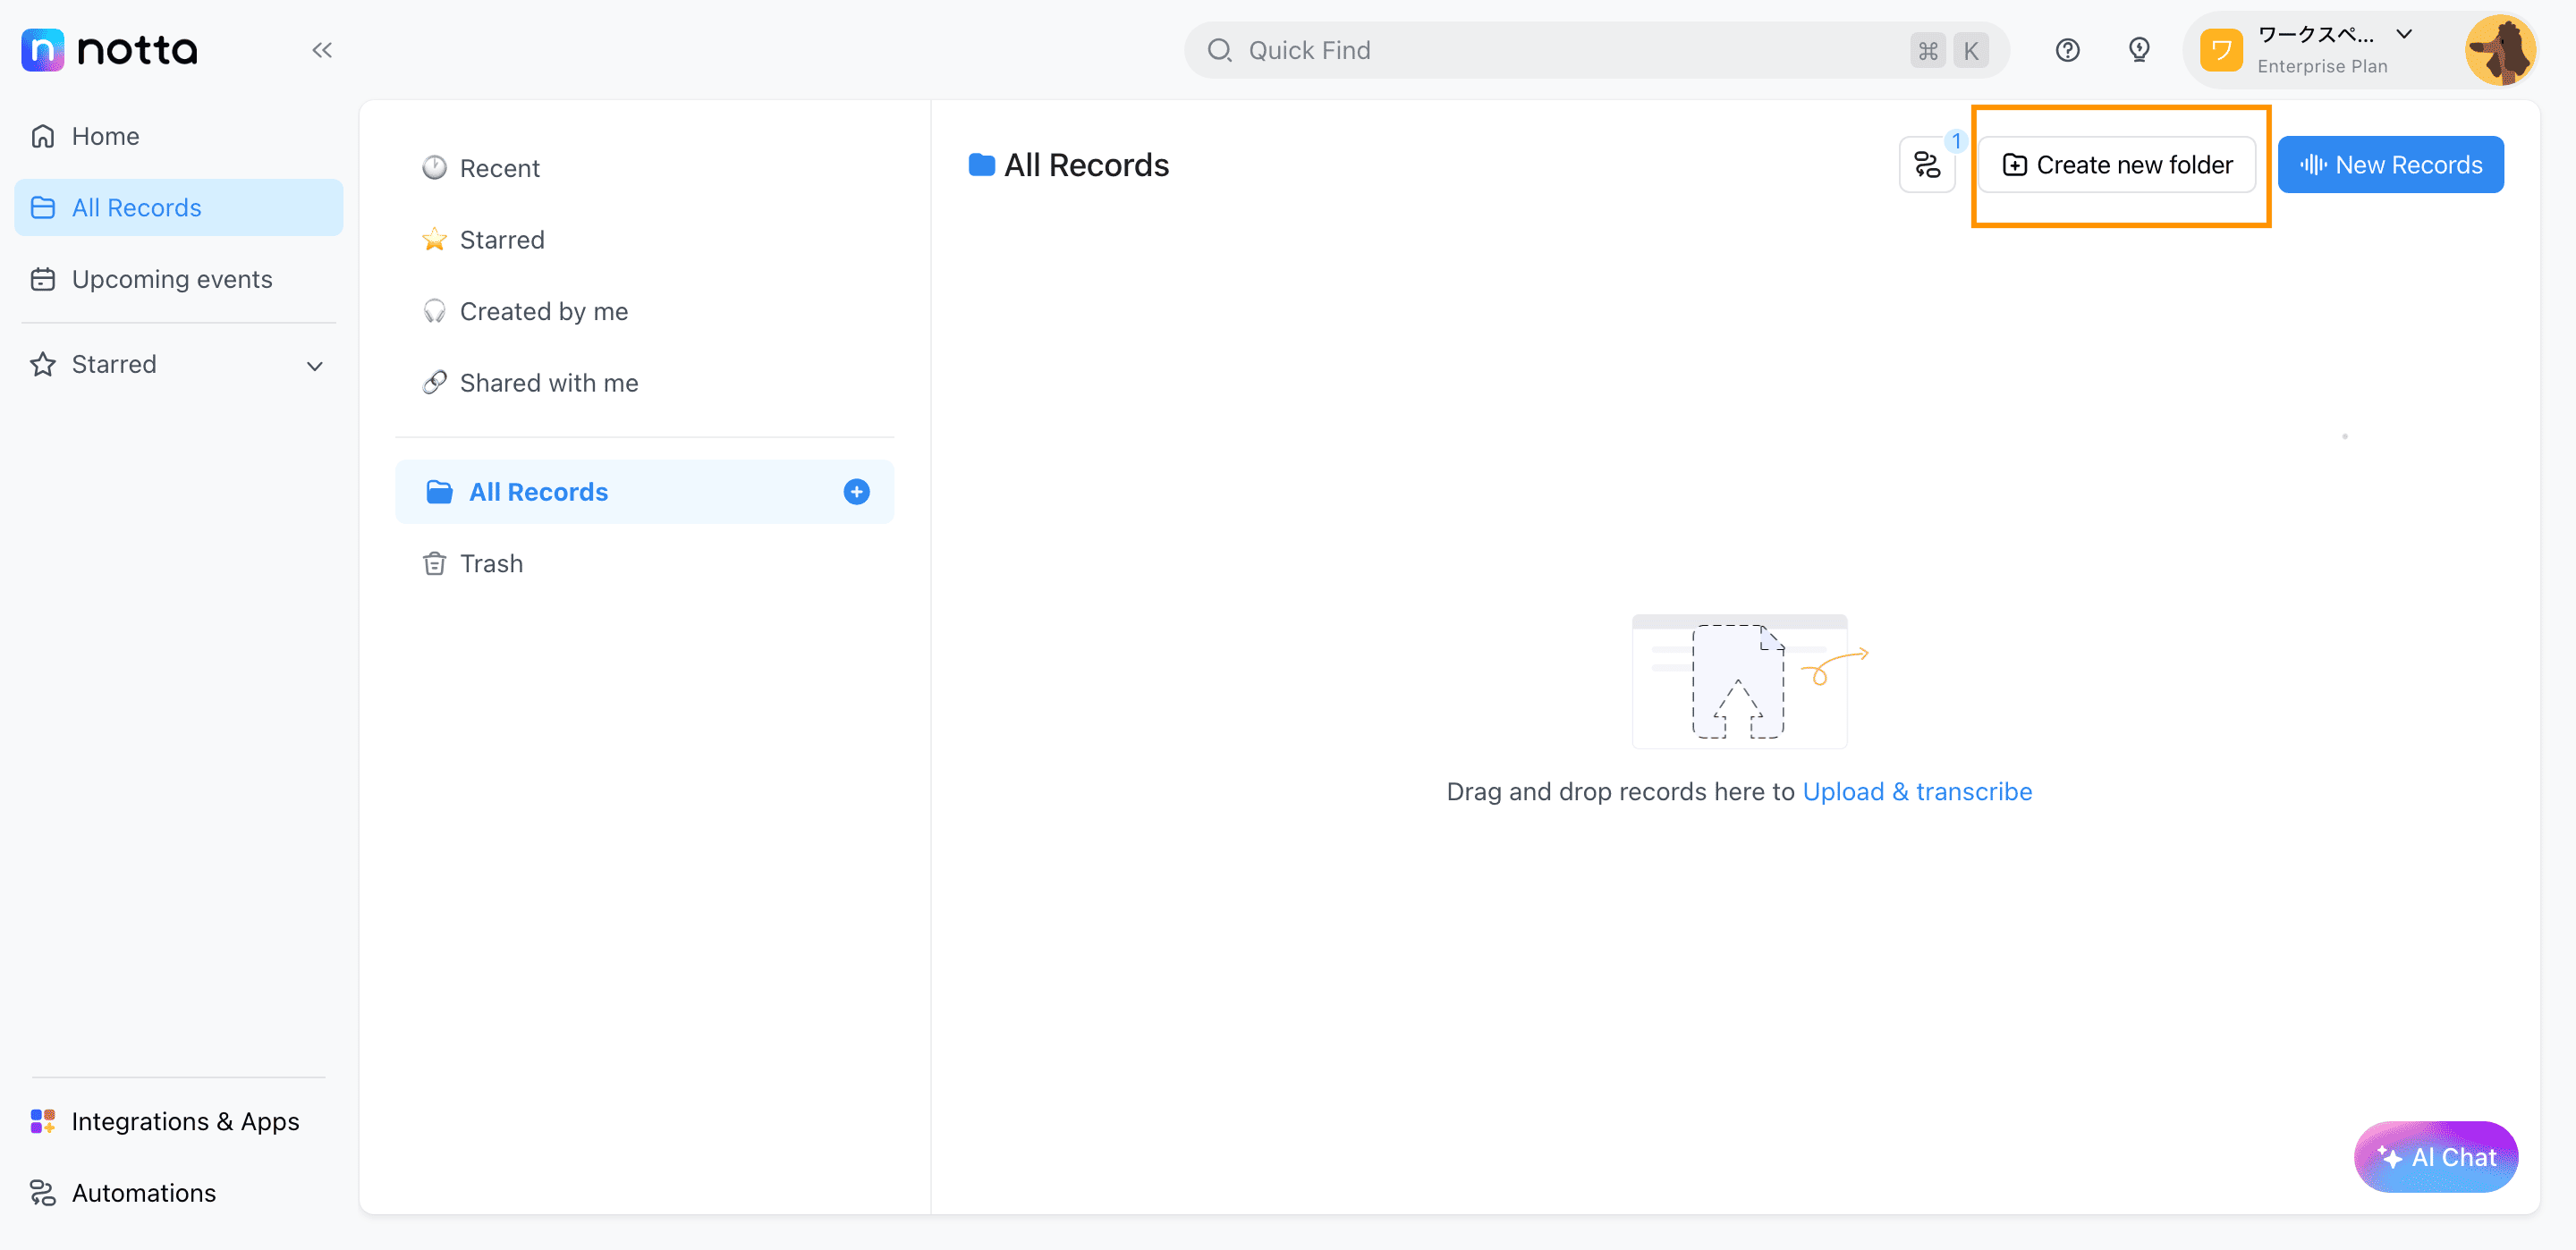Click the 'All Records' page heading text
The height and width of the screenshot is (1250, 2576).
pyautogui.click(x=1086, y=165)
